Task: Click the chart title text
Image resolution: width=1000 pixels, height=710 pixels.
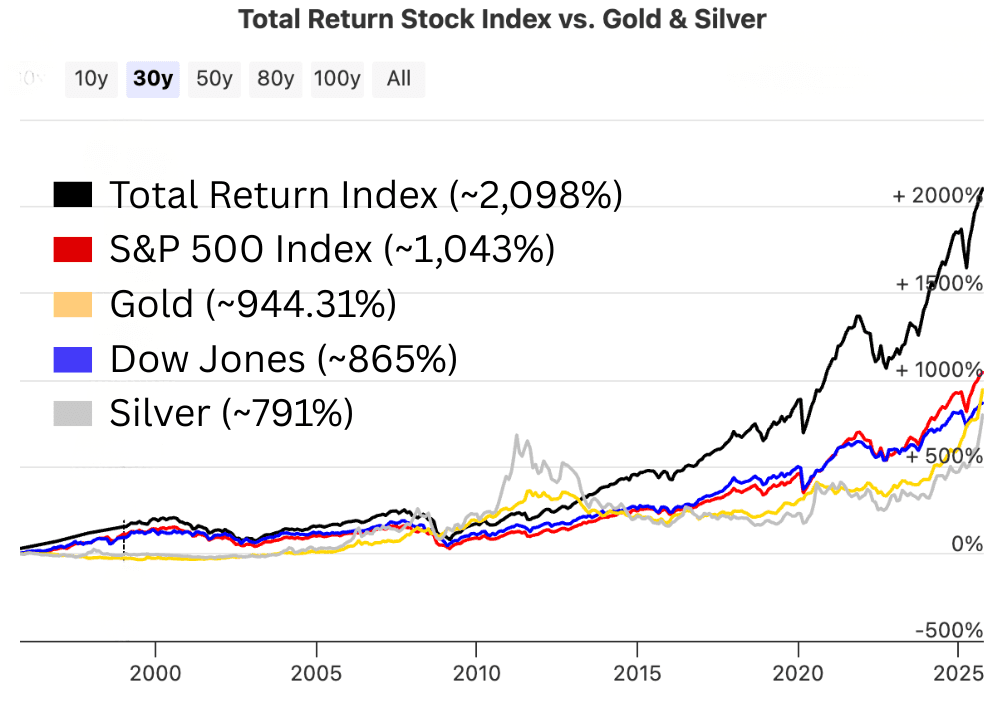Action: click(x=501, y=19)
